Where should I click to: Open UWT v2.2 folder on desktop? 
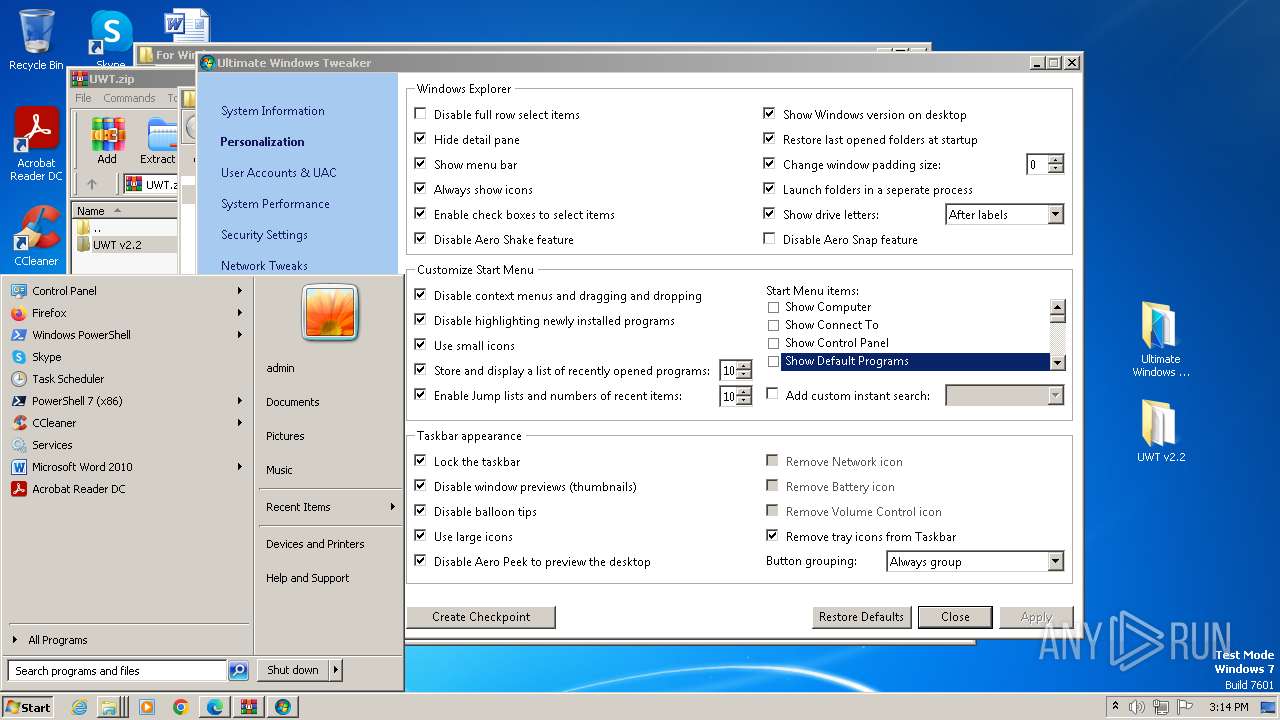(x=1160, y=430)
